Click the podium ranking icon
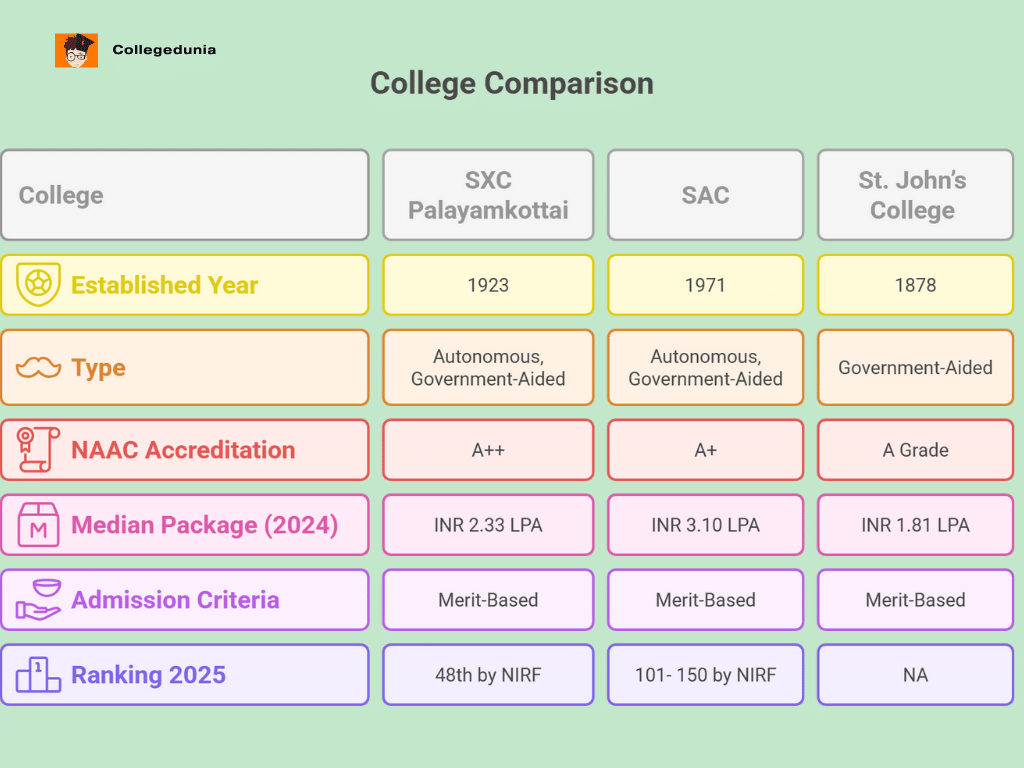Viewport: 1024px width, 768px height. (38, 675)
